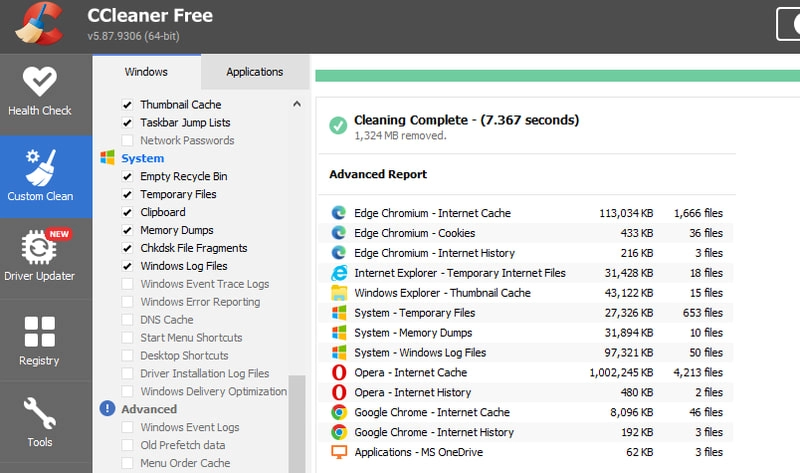Open Health Check from the sidebar

pos(40,92)
